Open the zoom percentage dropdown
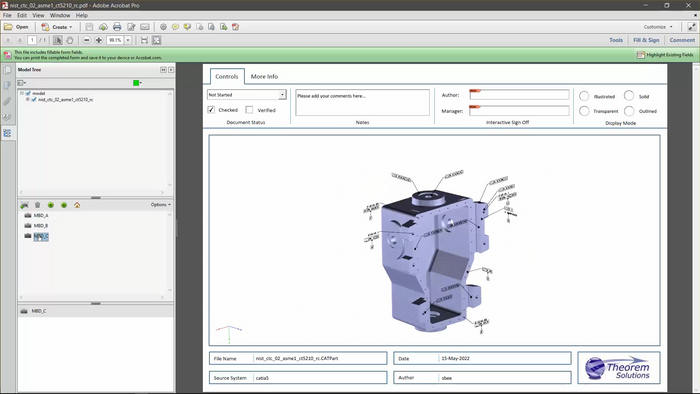 click(x=128, y=40)
